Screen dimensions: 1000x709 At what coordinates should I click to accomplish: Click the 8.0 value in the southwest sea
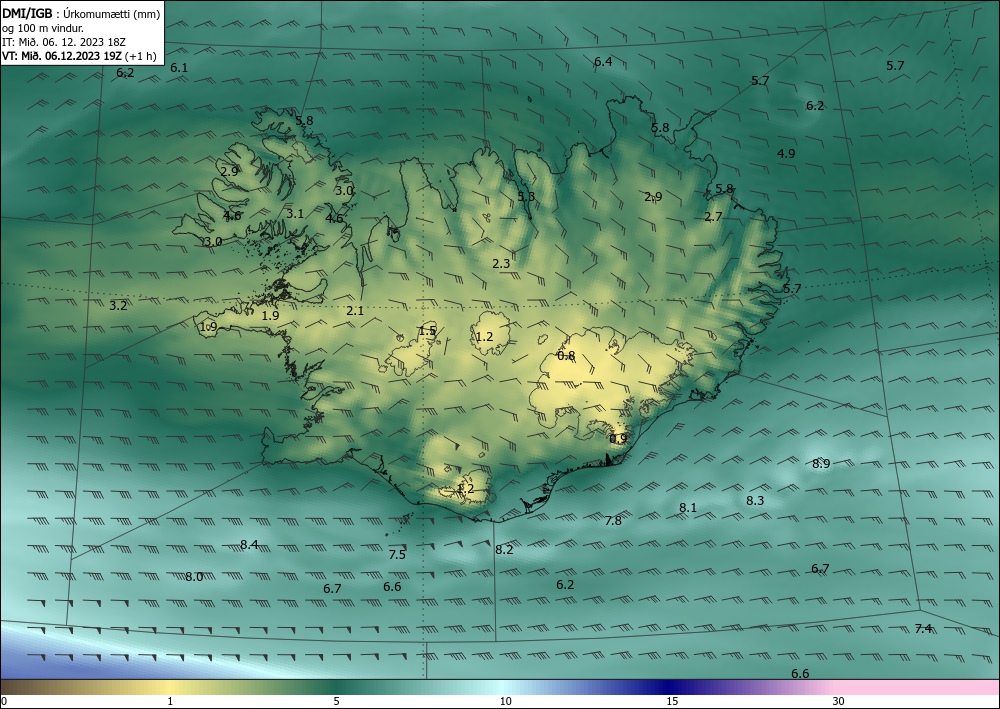point(194,577)
